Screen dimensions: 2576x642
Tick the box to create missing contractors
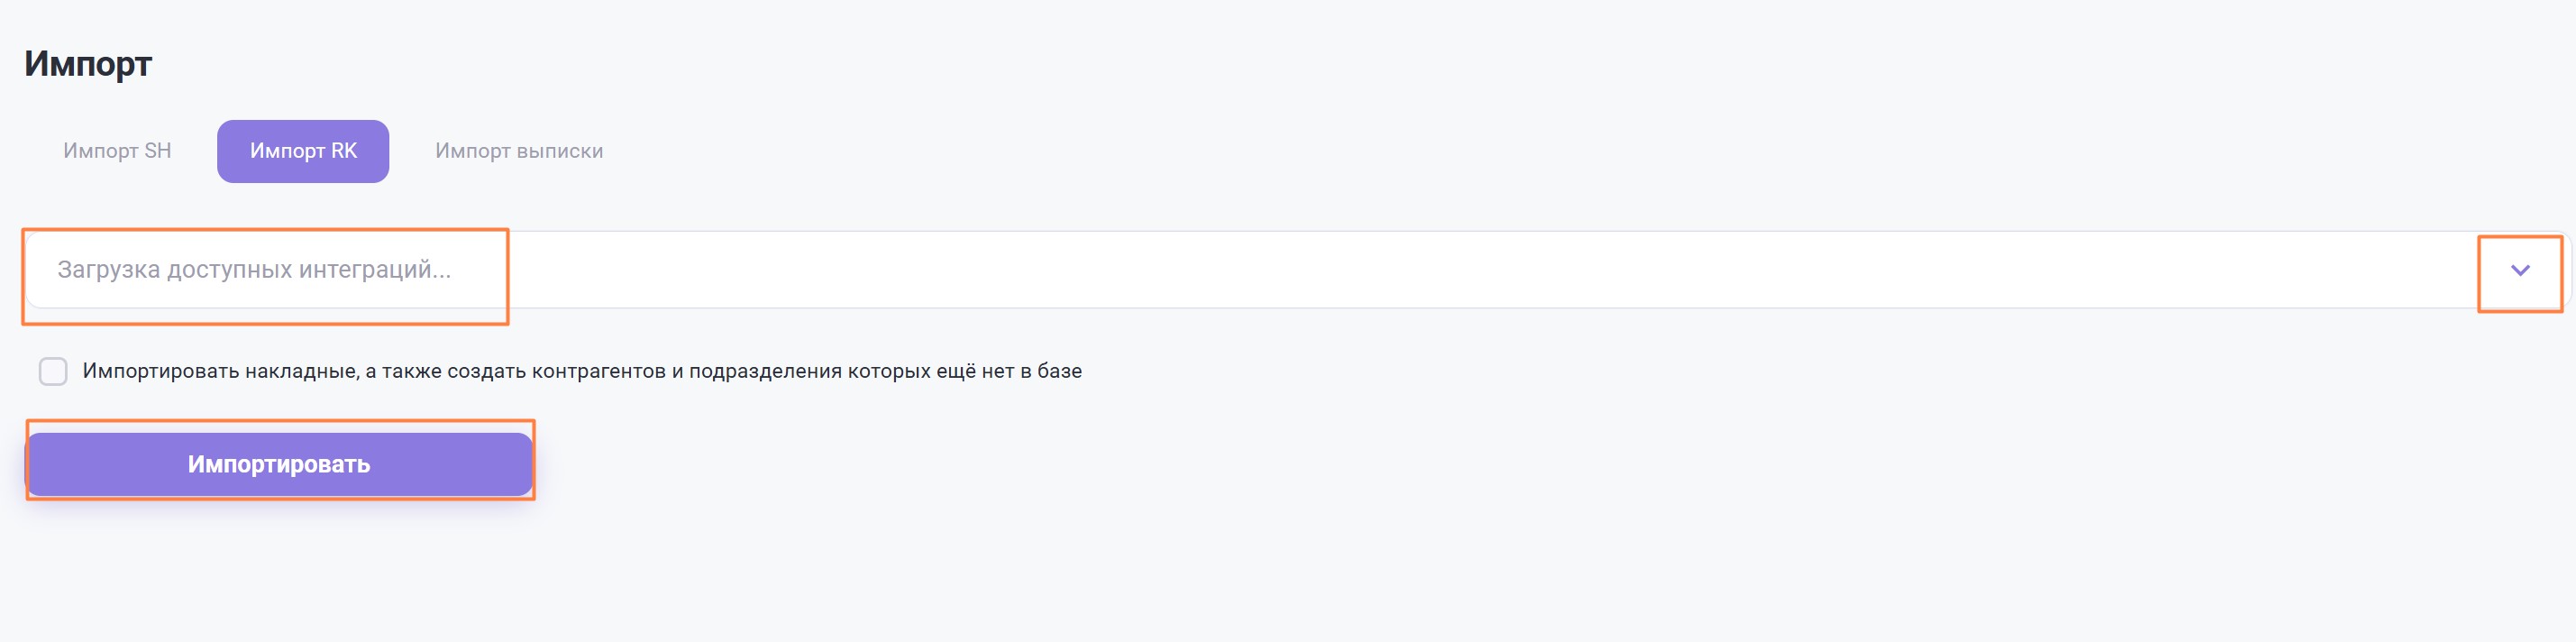click(x=53, y=372)
